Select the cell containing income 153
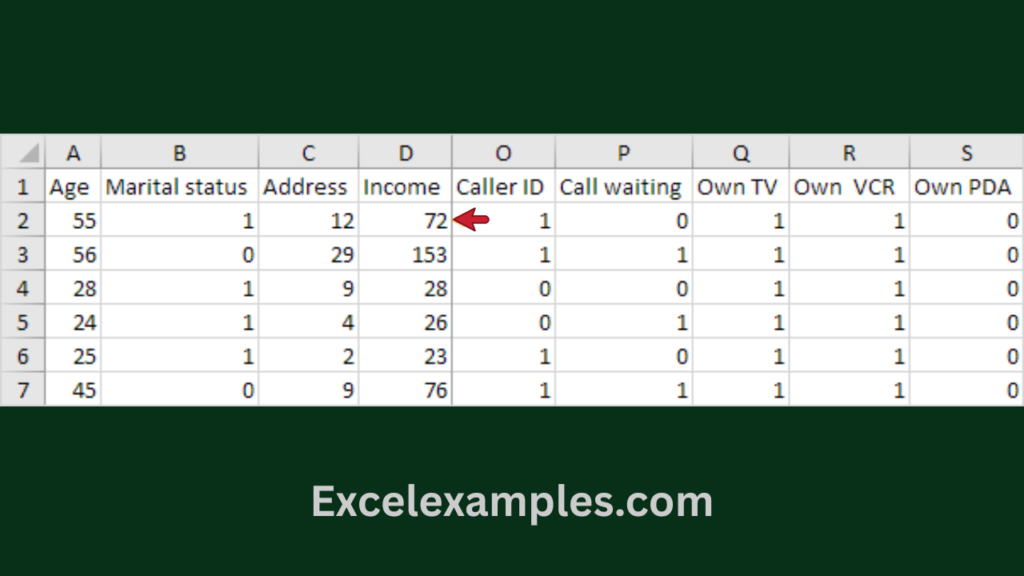The height and width of the screenshot is (576, 1024). point(405,255)
